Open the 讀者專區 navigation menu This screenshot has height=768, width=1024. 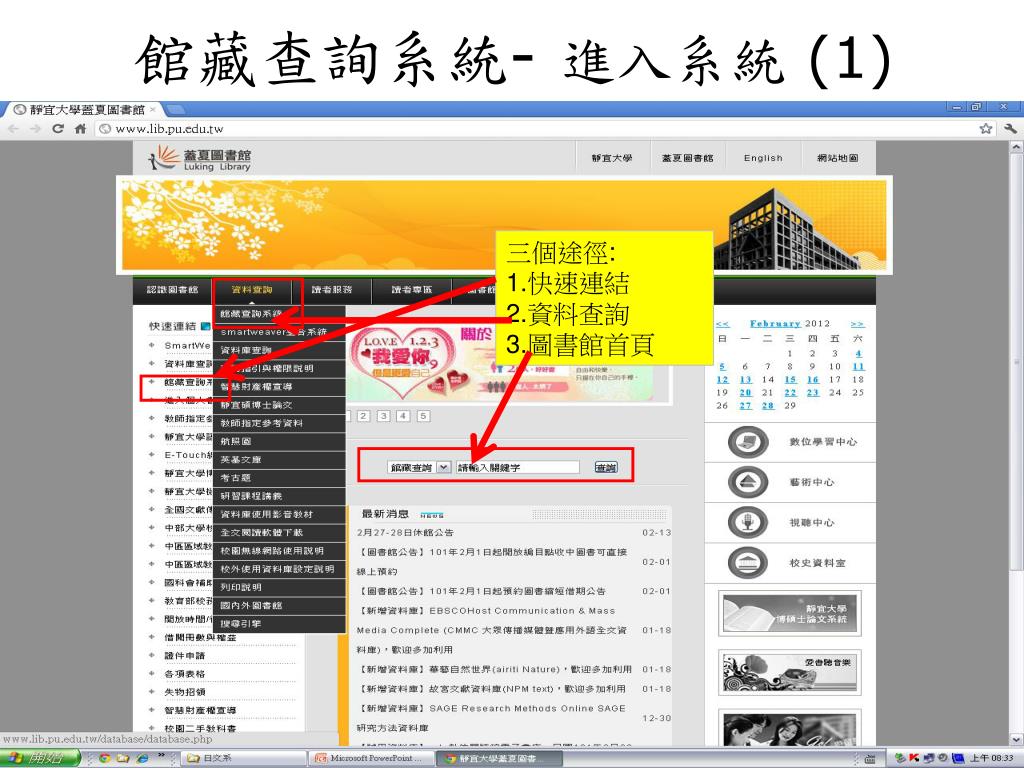pos(411,290)
